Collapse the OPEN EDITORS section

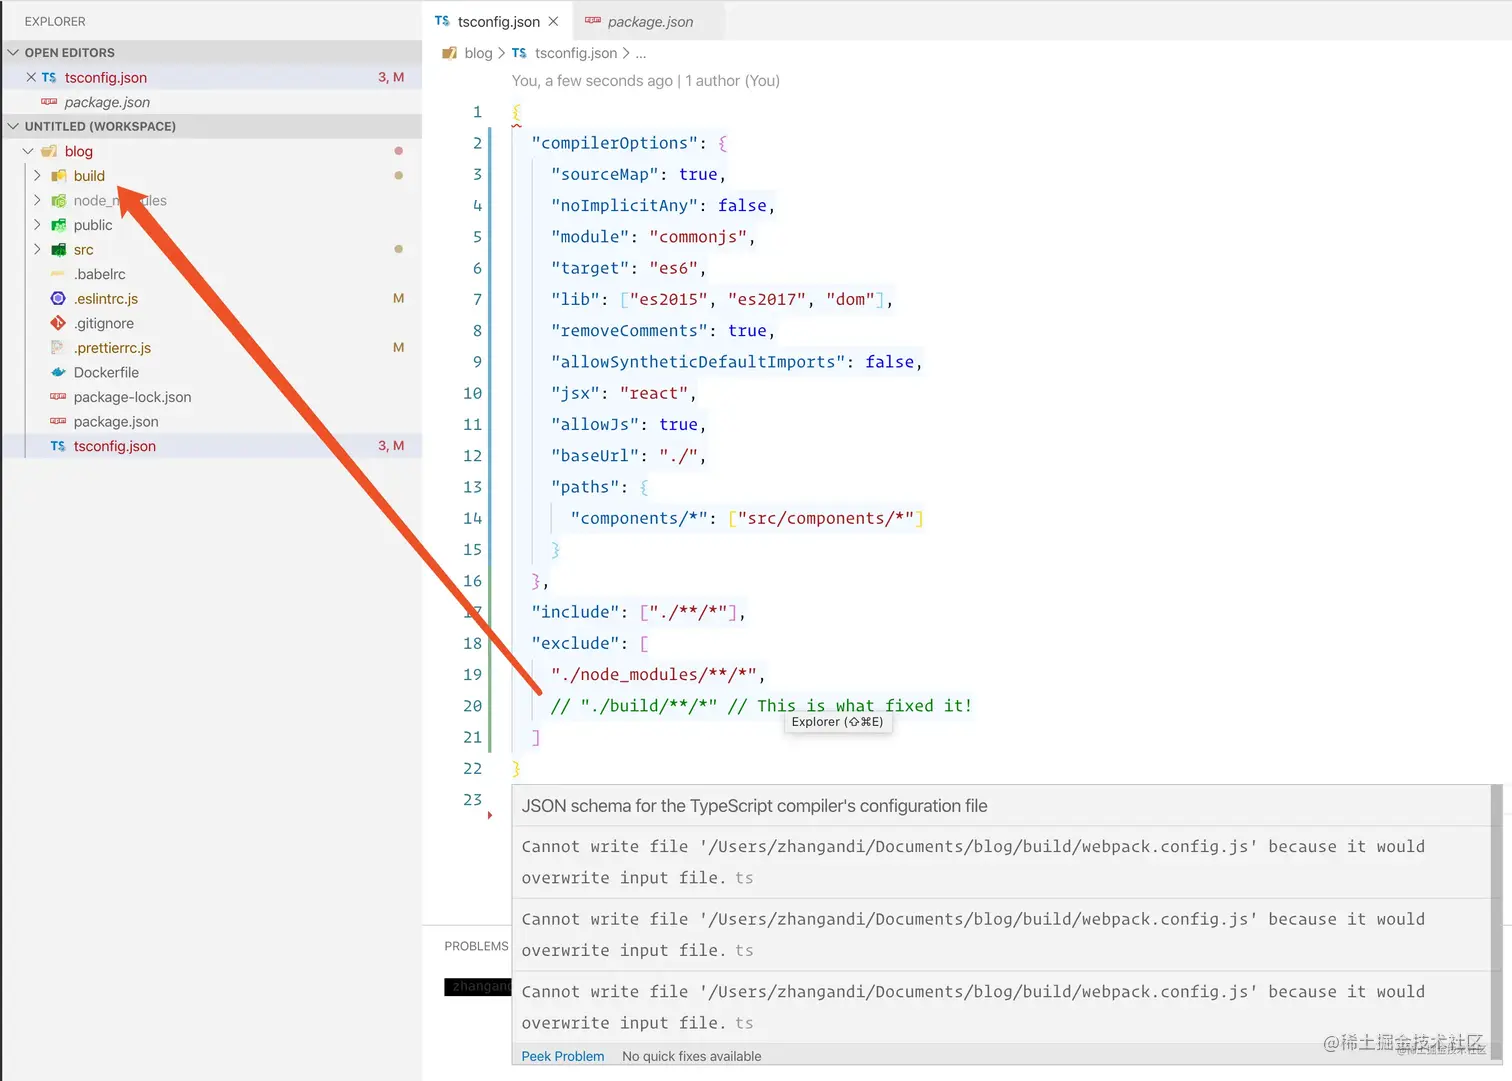click(x=13, y=52)
